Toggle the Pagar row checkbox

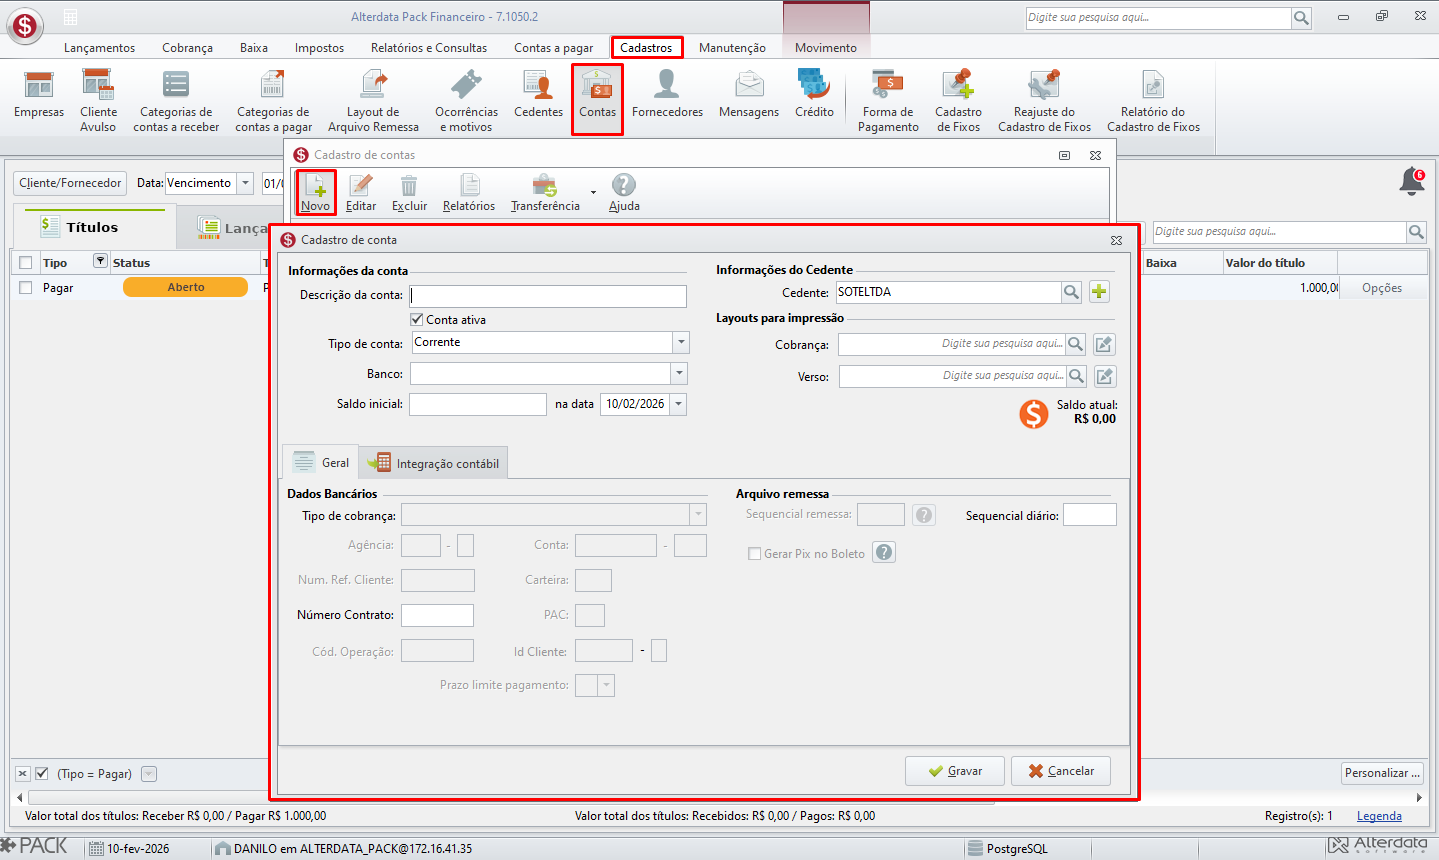coord(26,288)
